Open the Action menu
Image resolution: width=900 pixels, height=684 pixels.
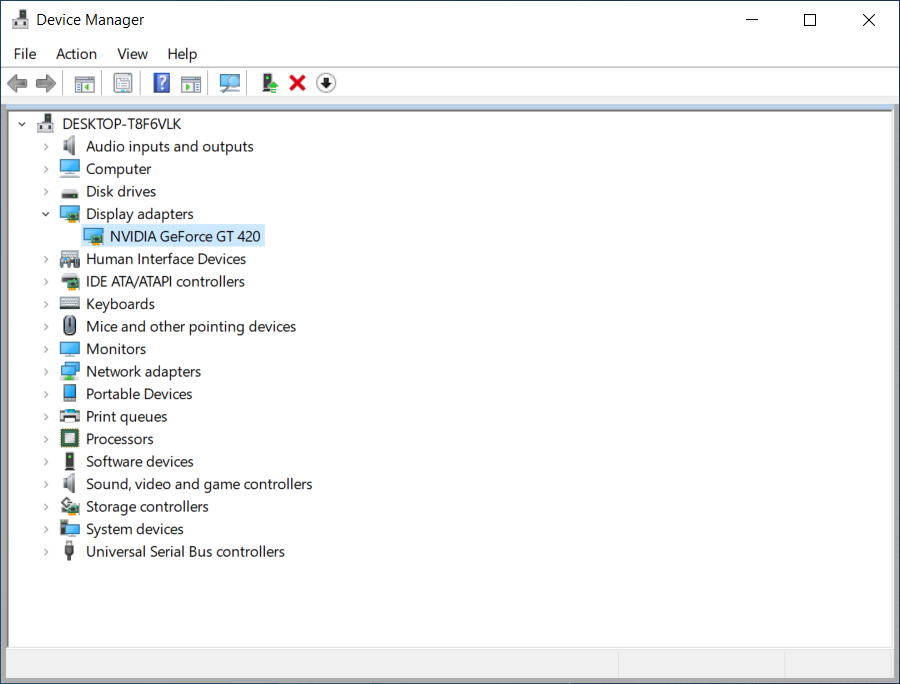(x=76, y=54)
